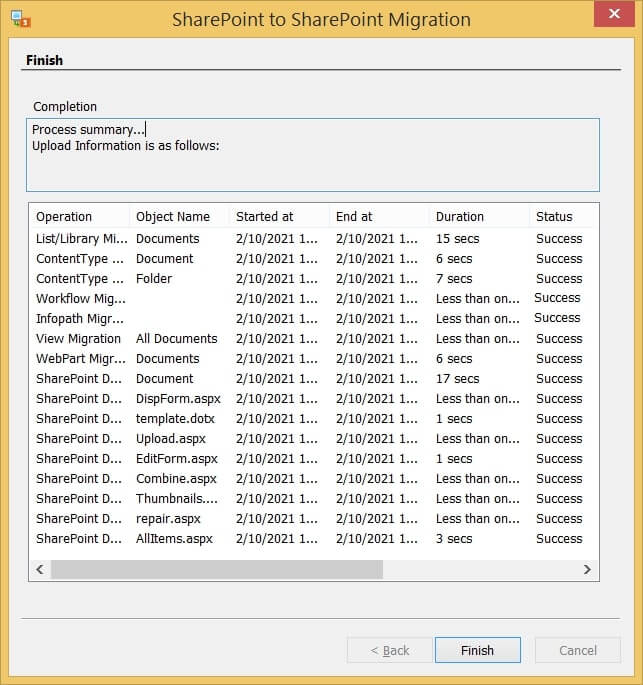The height and width of the screenshot is (685, 643).
Task: Click the template.dotx object name
Action: [x=175, y=419]
